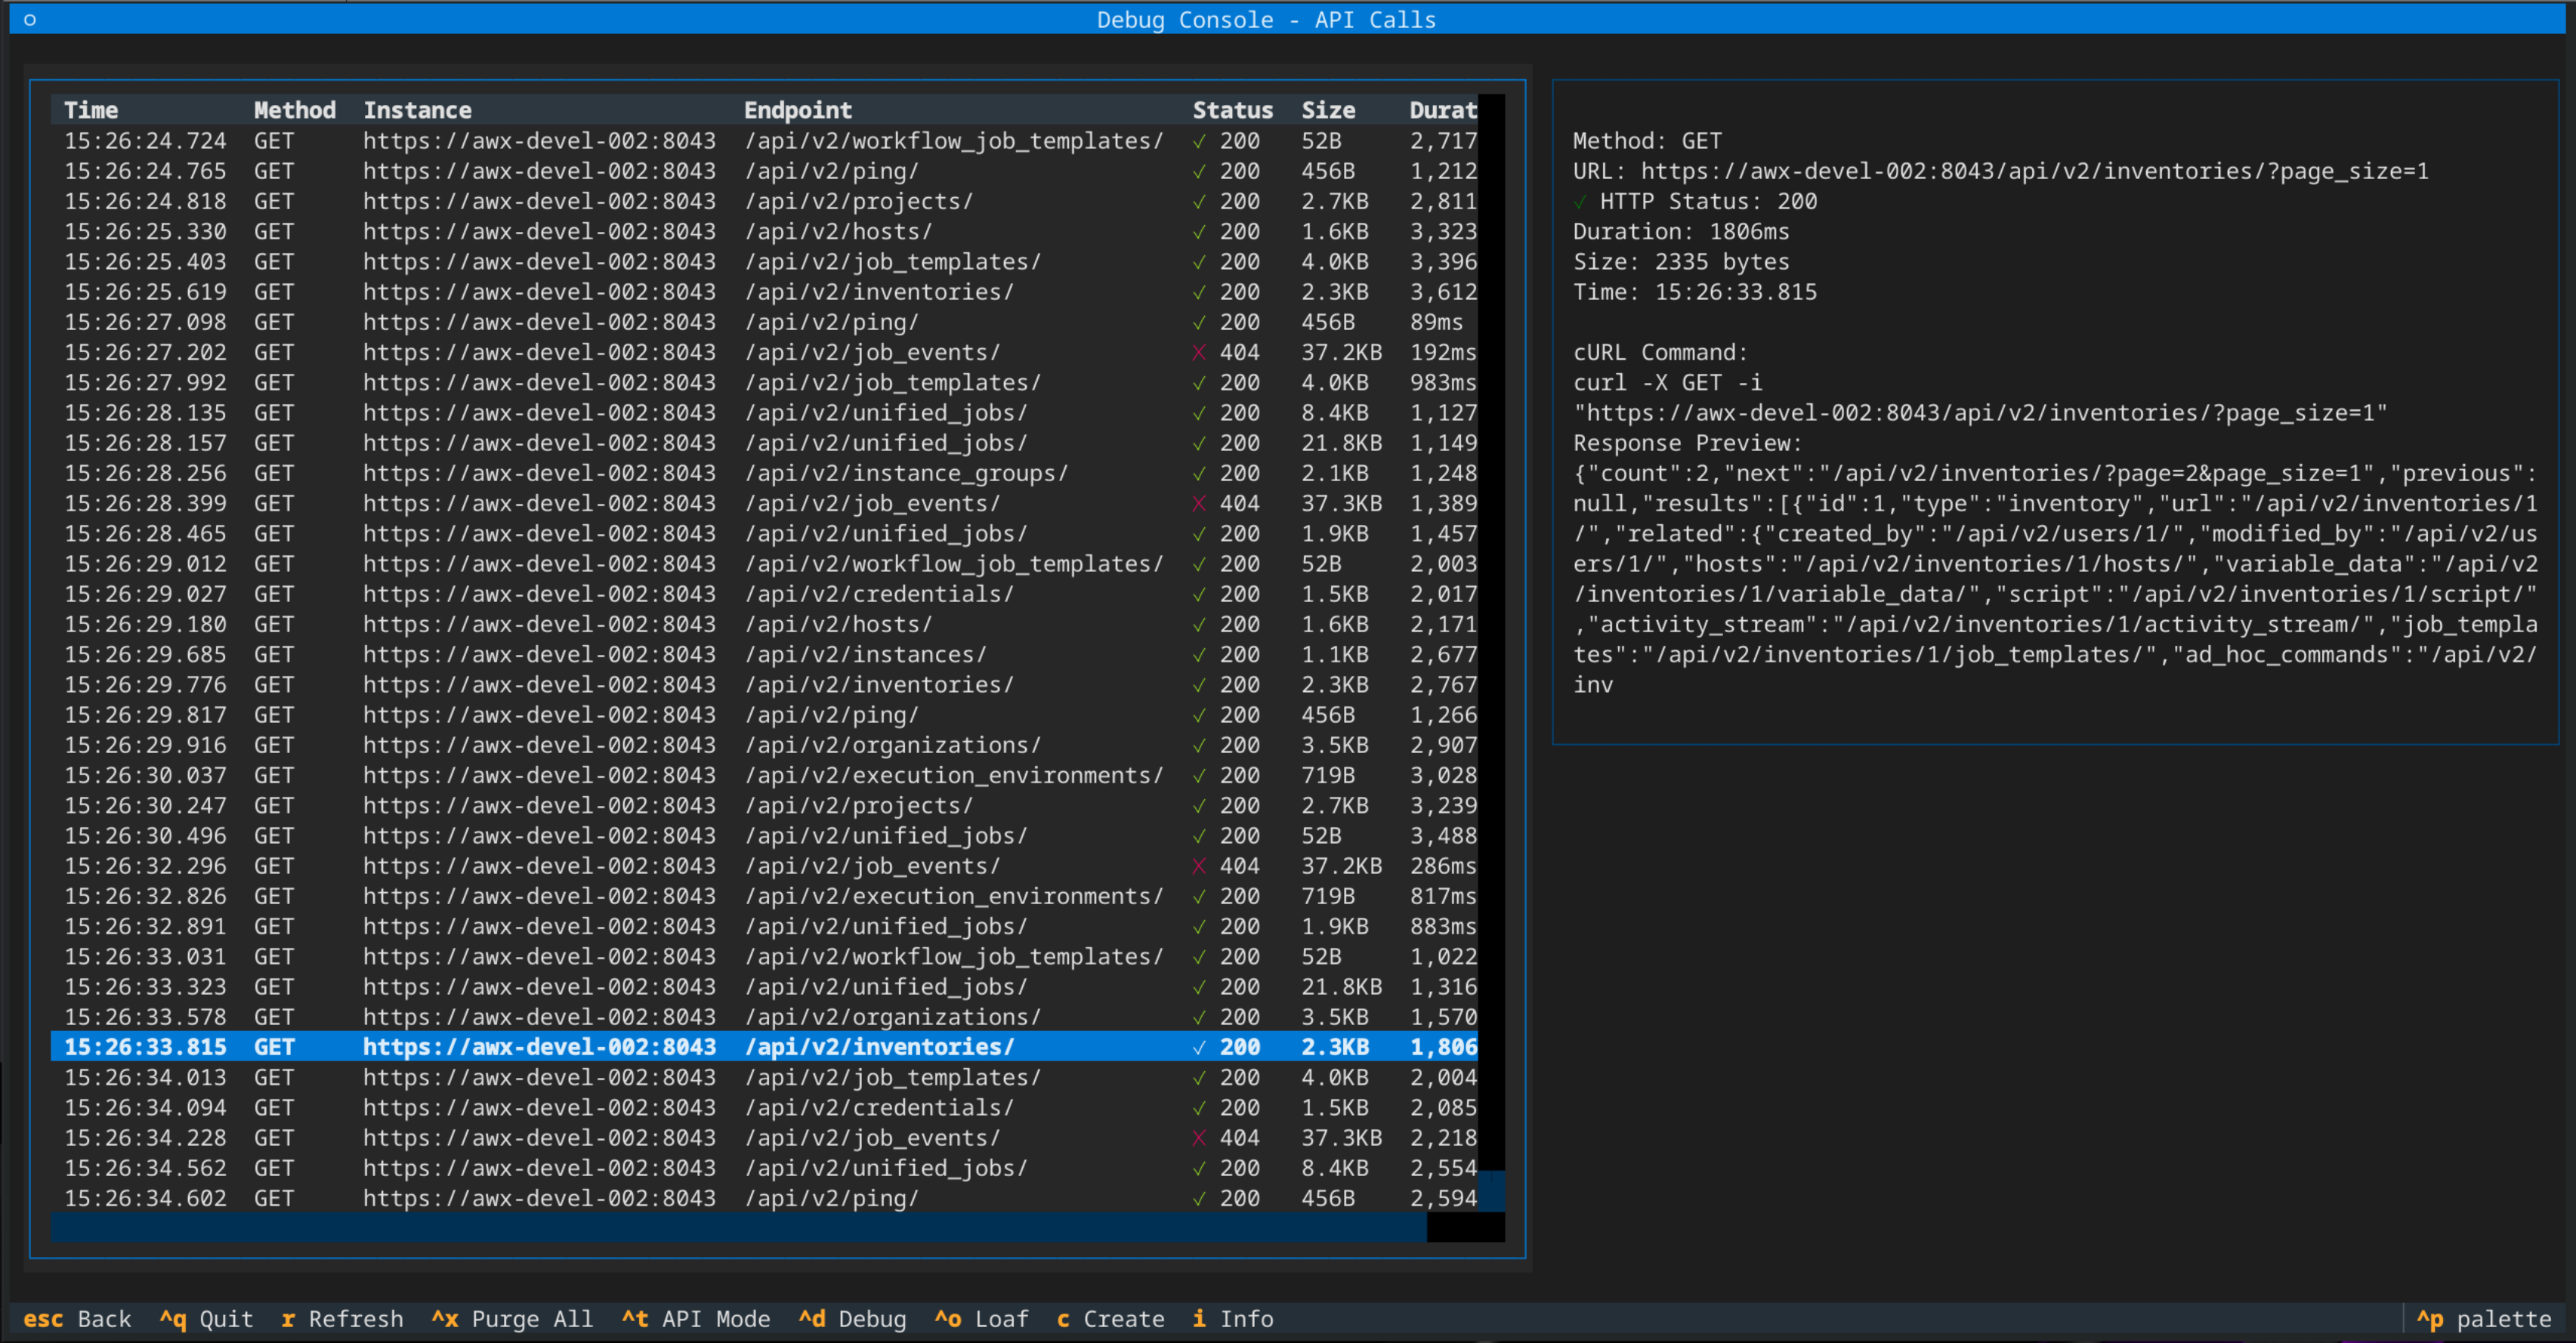Select the 15:26:30.496 unified_jobs row

pyautogui.click(x=764, y=836)
